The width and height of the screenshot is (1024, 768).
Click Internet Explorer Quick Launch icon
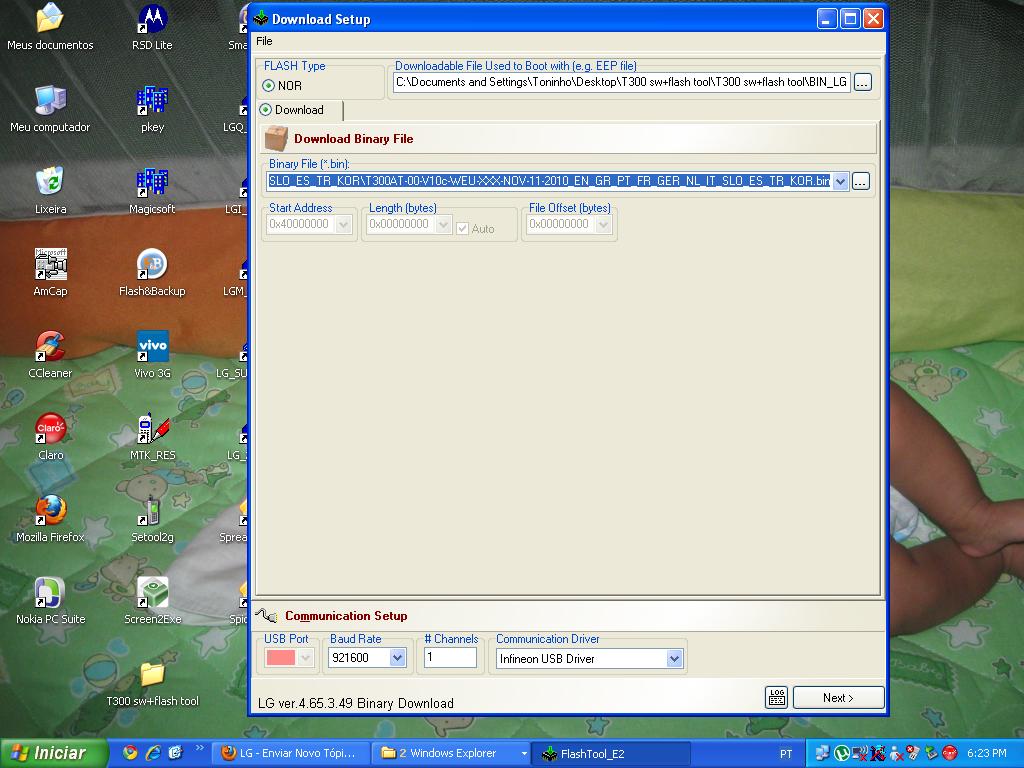pos(153,753)
